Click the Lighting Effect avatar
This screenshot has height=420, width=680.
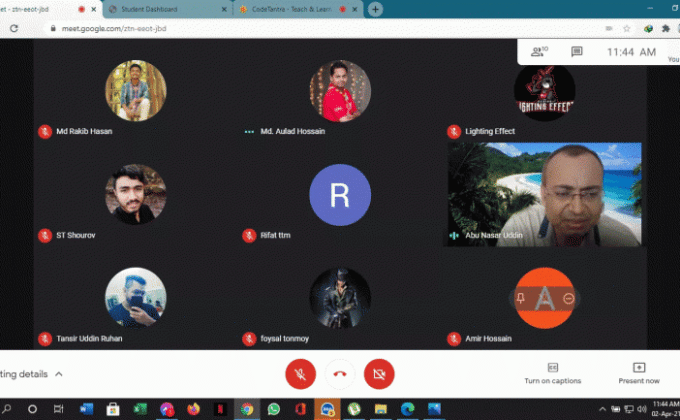pyautogui.click(x=544, y=92)
